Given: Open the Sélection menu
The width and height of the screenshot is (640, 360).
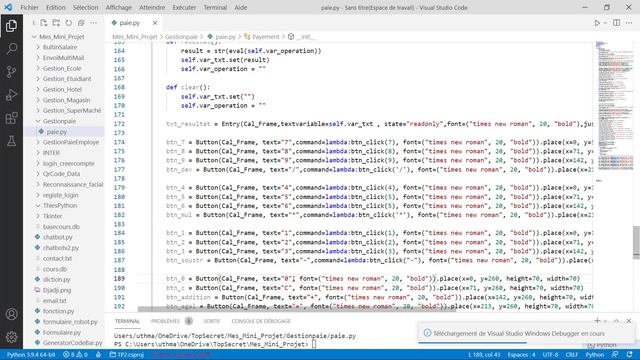Looking at the screenshot, I should click(x=85, y=7).
